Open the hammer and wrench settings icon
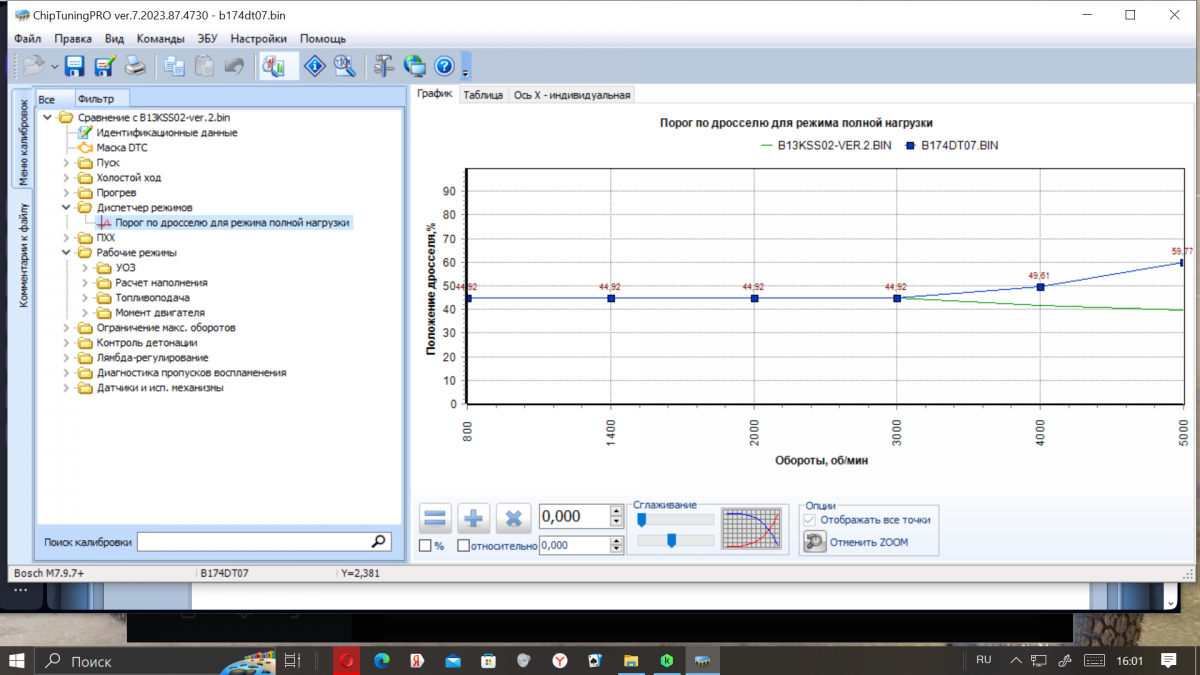This screenshot has height=675, width=1200. tap(384, 67)
